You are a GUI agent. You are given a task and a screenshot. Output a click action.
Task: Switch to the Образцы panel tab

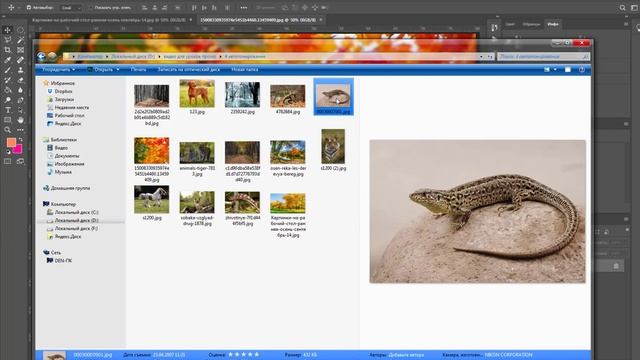[x=531, y=24]
